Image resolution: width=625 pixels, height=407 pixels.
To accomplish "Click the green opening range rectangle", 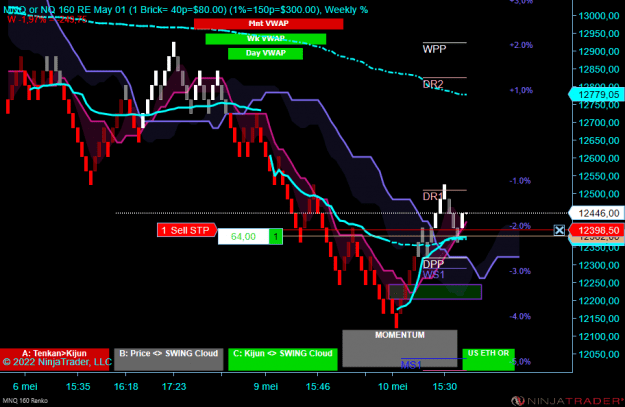I will (x=435, y=292).
